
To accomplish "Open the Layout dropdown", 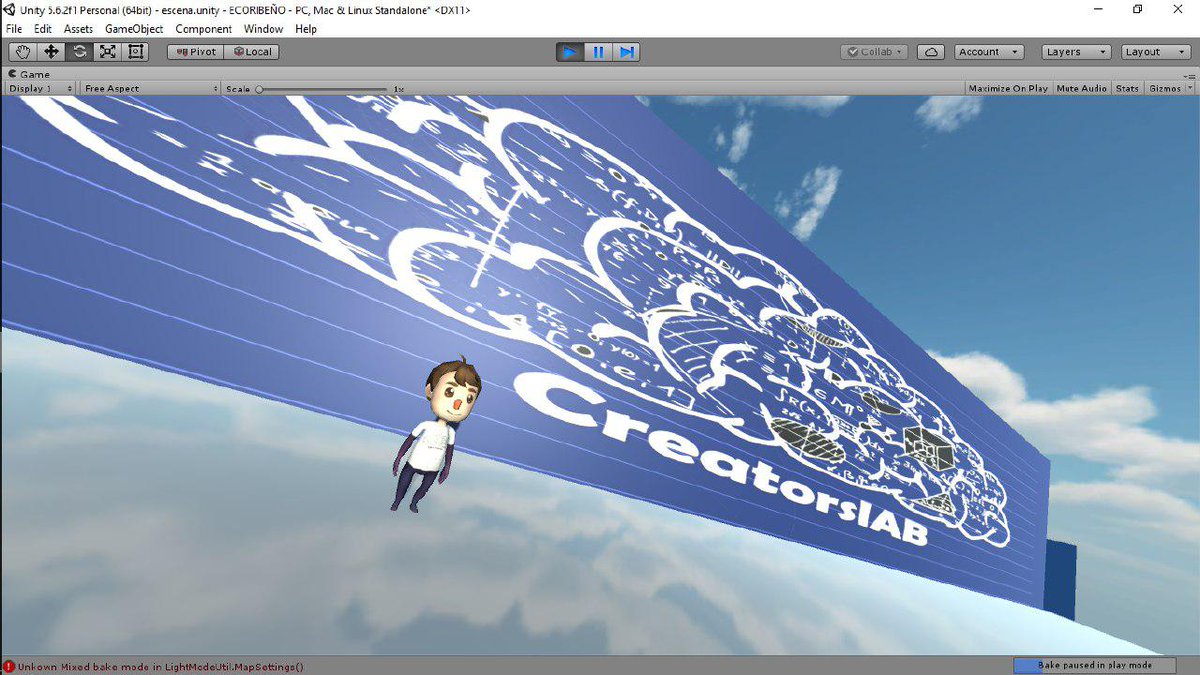I will tap(1155, 52).
